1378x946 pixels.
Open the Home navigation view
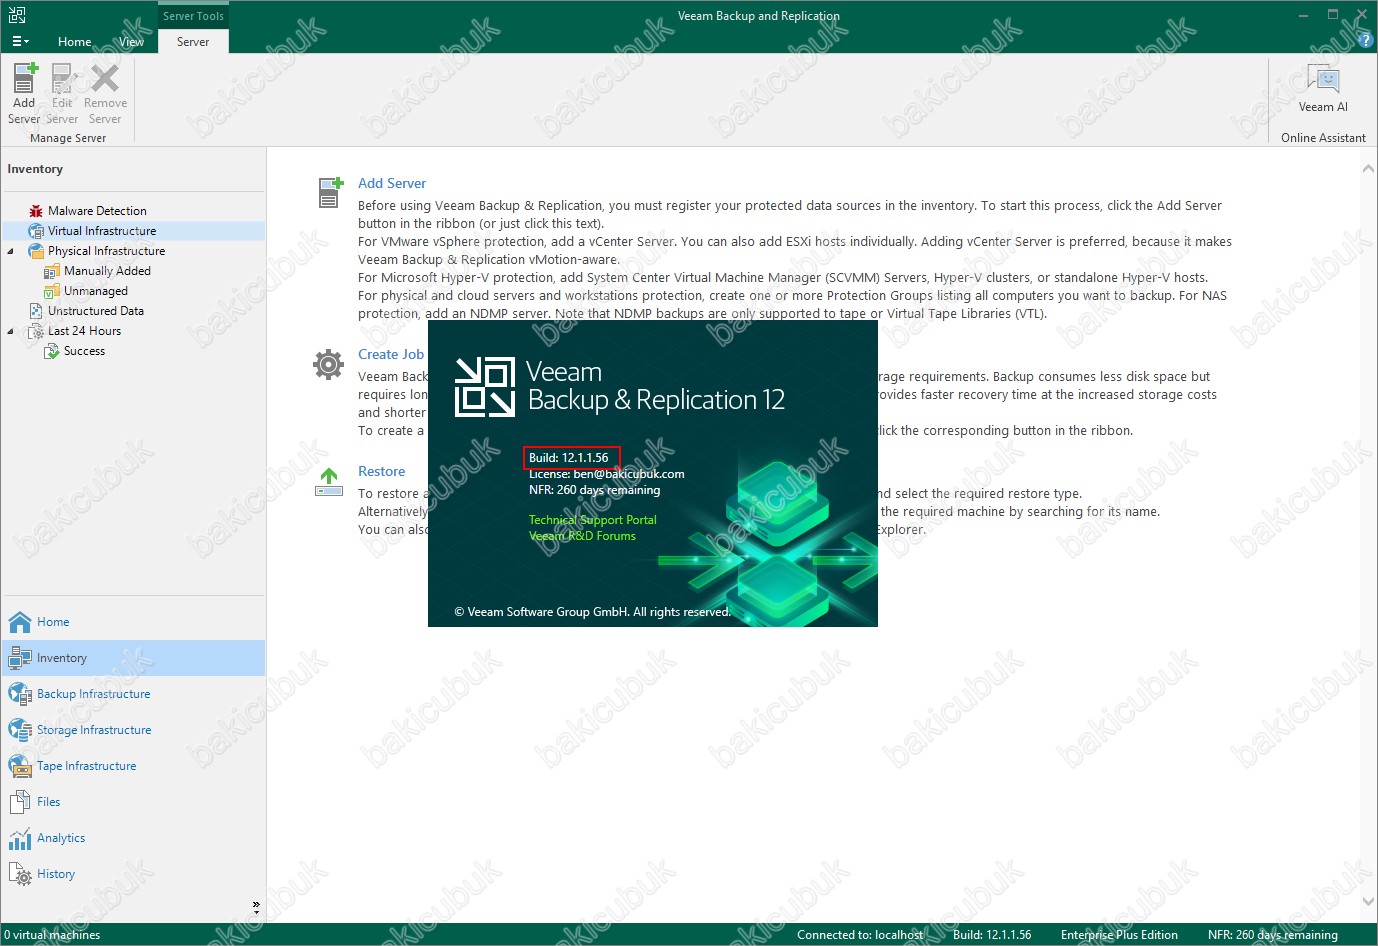(x=133, y=622)
